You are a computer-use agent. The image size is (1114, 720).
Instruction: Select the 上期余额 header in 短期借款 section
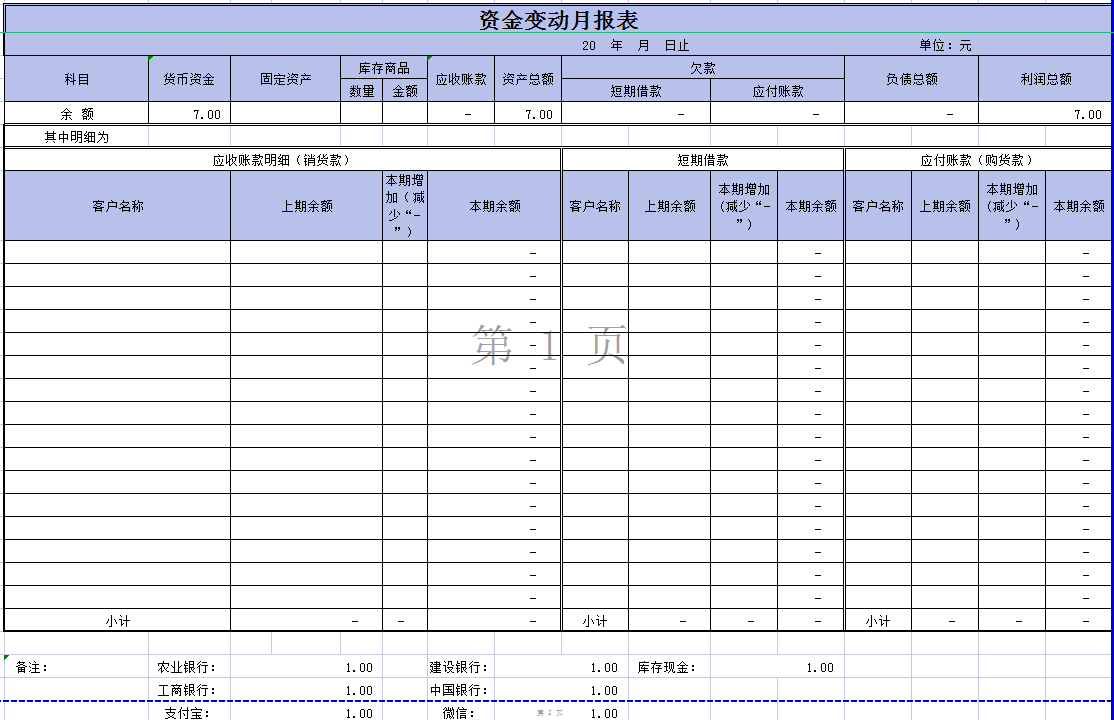tap(670, 205)
